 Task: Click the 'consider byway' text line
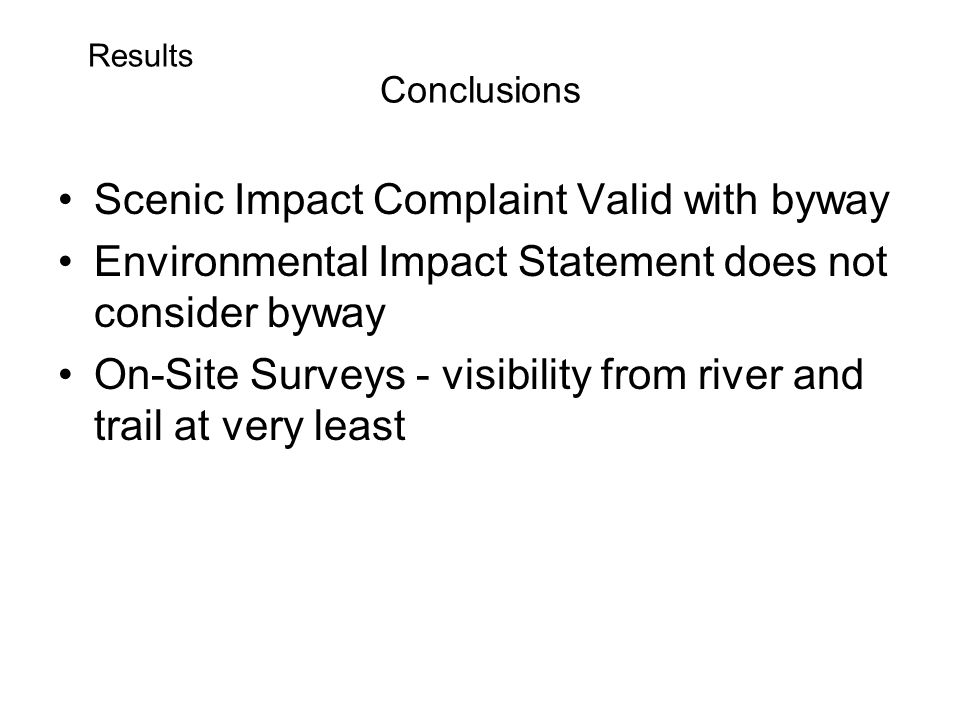pos(240,313)
